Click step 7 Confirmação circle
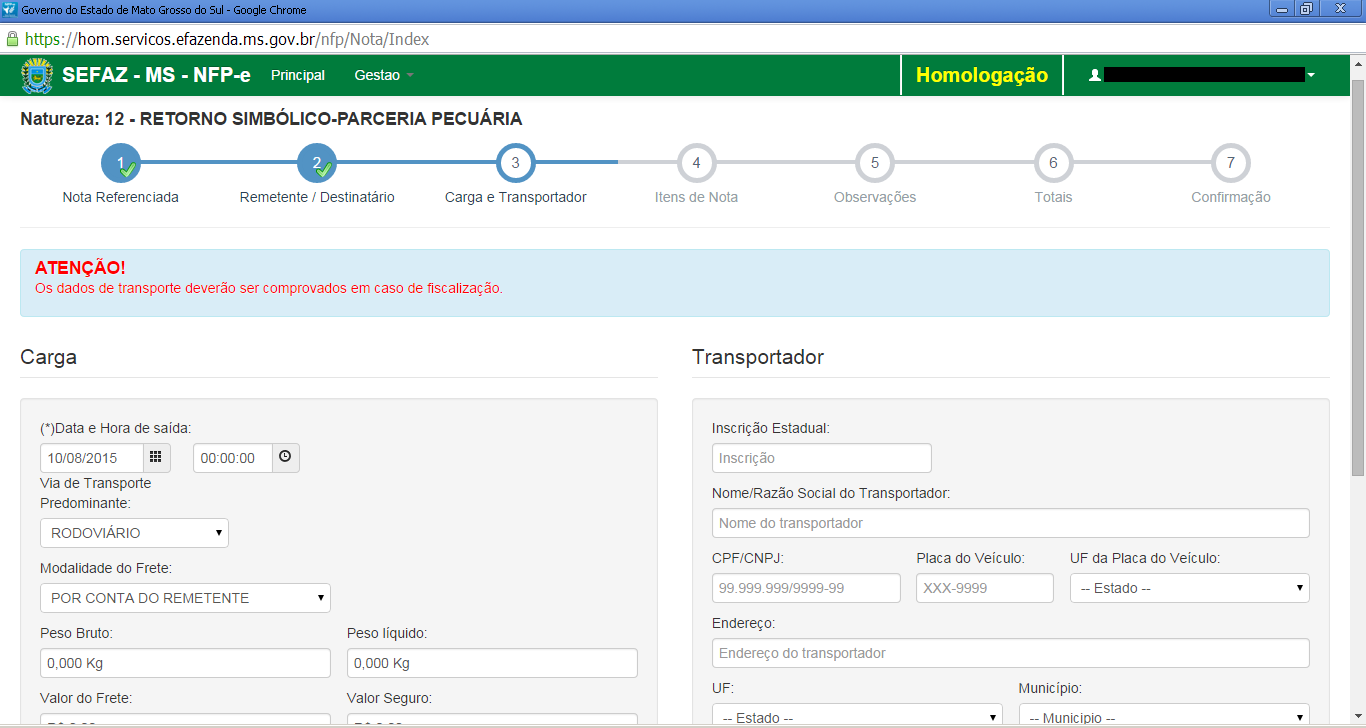The height and width of the screenshot is (728, 1366). coord(1230,163)
